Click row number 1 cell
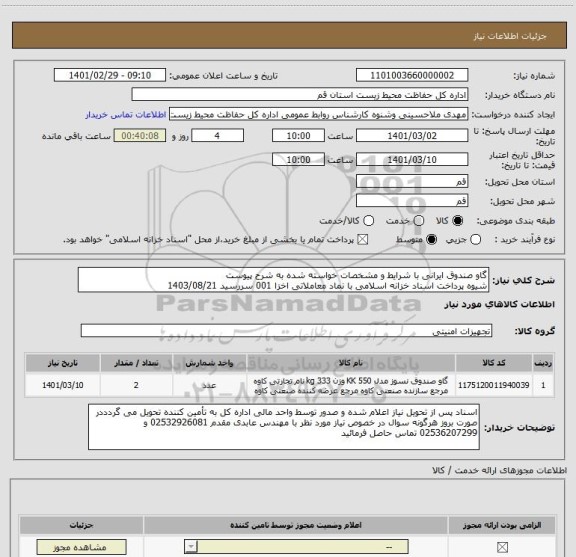Image resolution: width=576 pixels, height=557 pixels. click(543, 385)
